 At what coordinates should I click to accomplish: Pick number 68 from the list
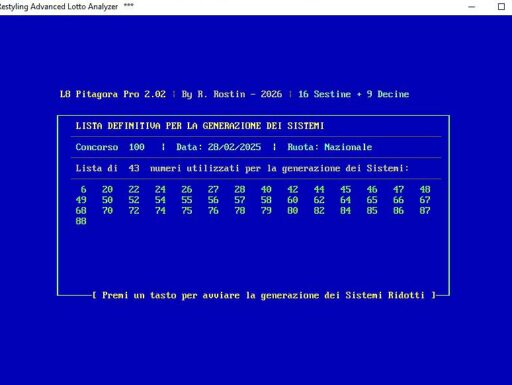tap(81, 211)
